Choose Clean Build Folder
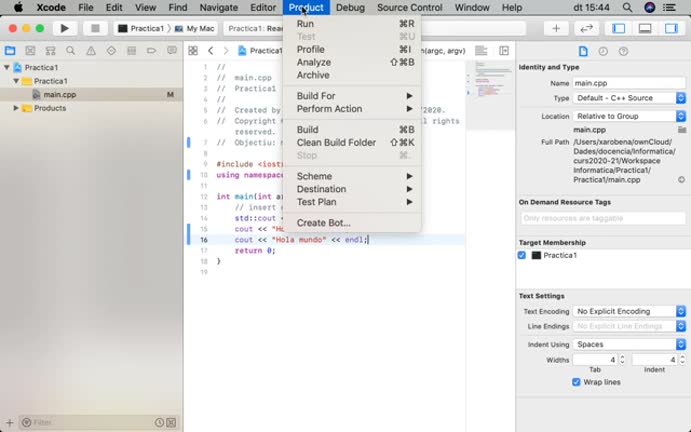Screen dimensions: 691x432 point(352,142)
